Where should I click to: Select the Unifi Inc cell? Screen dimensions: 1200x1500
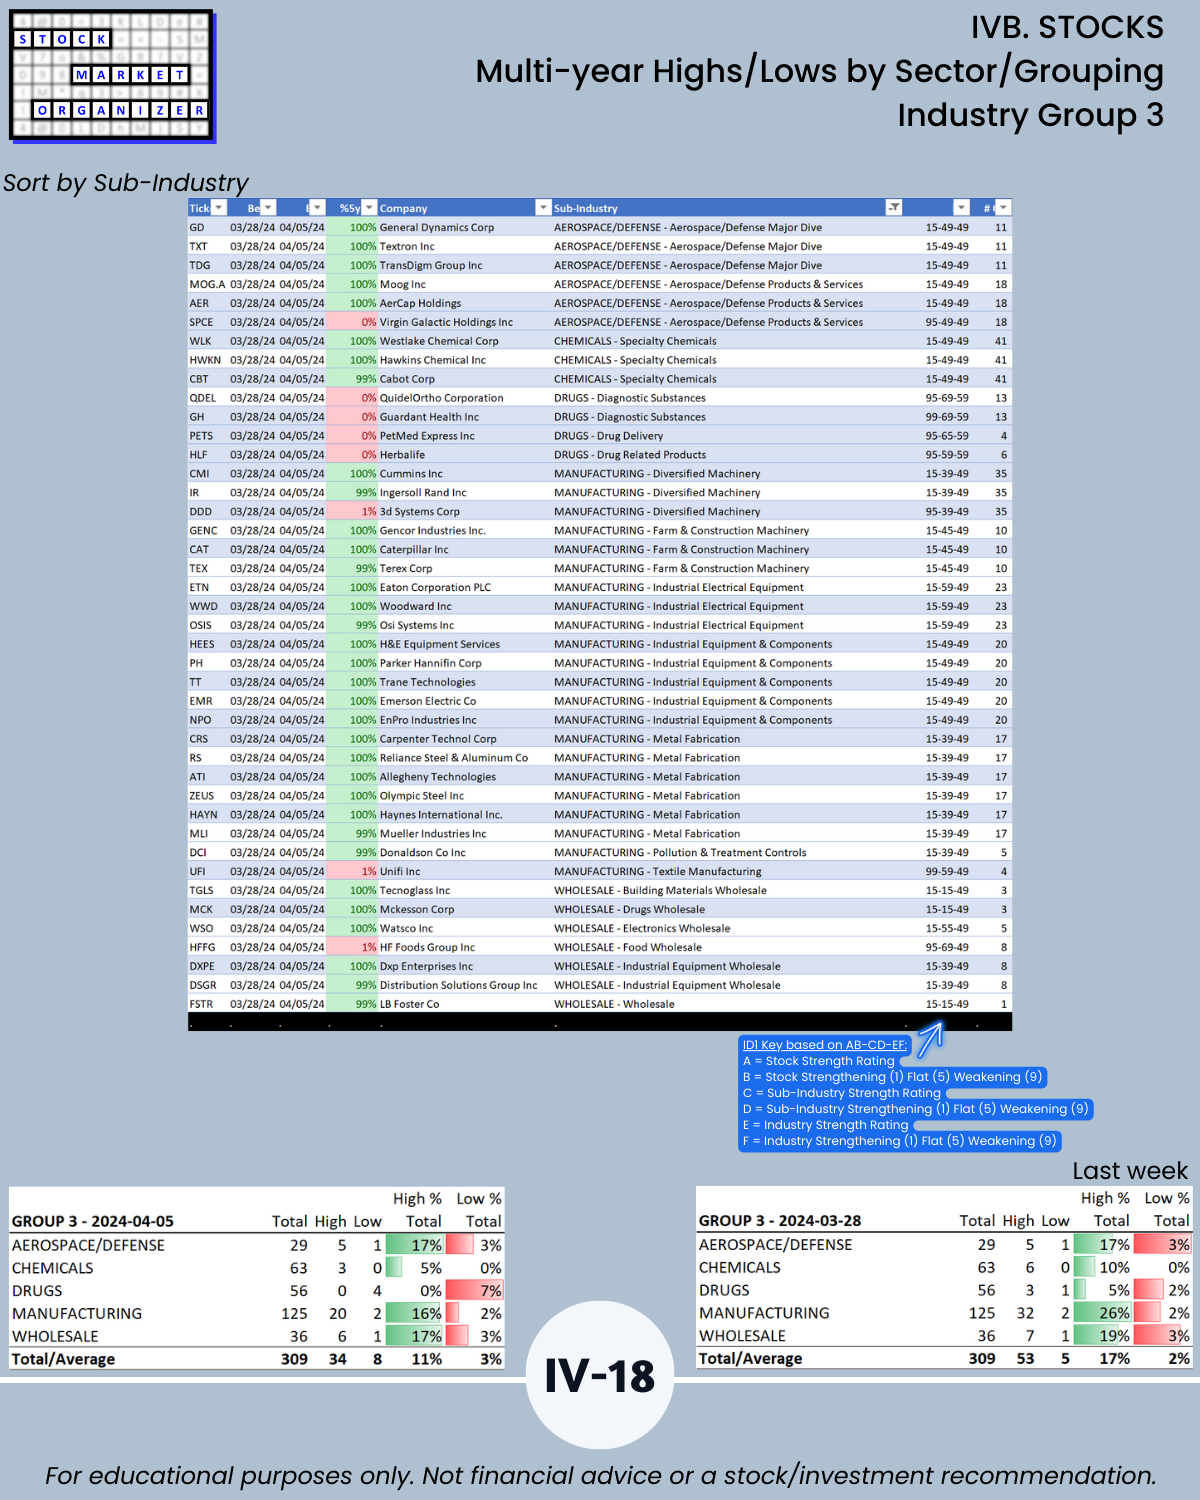(400, 872)
